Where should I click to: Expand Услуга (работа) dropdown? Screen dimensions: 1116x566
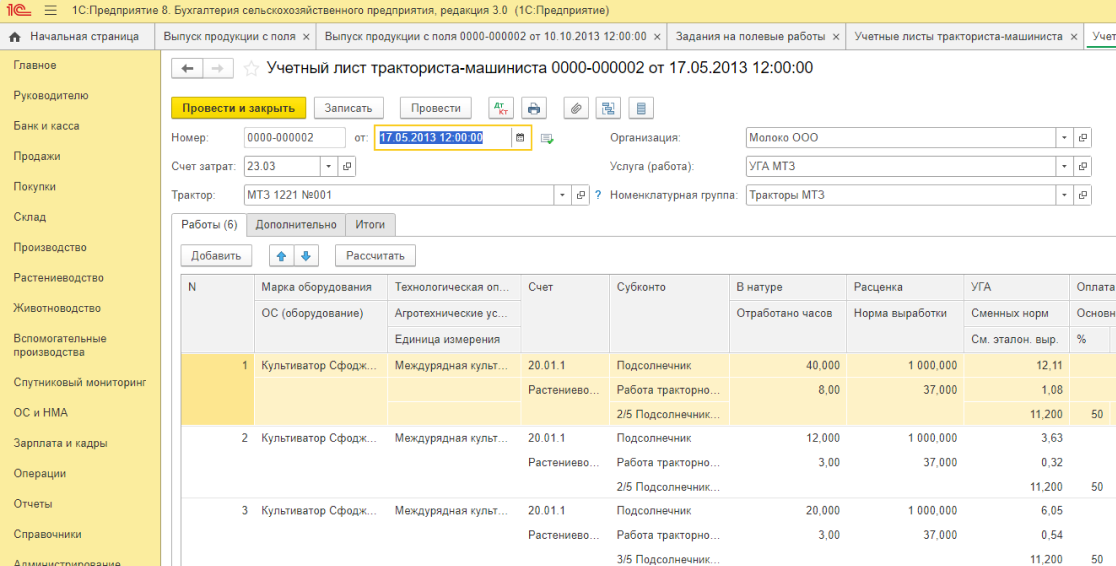pos(1064,166)
